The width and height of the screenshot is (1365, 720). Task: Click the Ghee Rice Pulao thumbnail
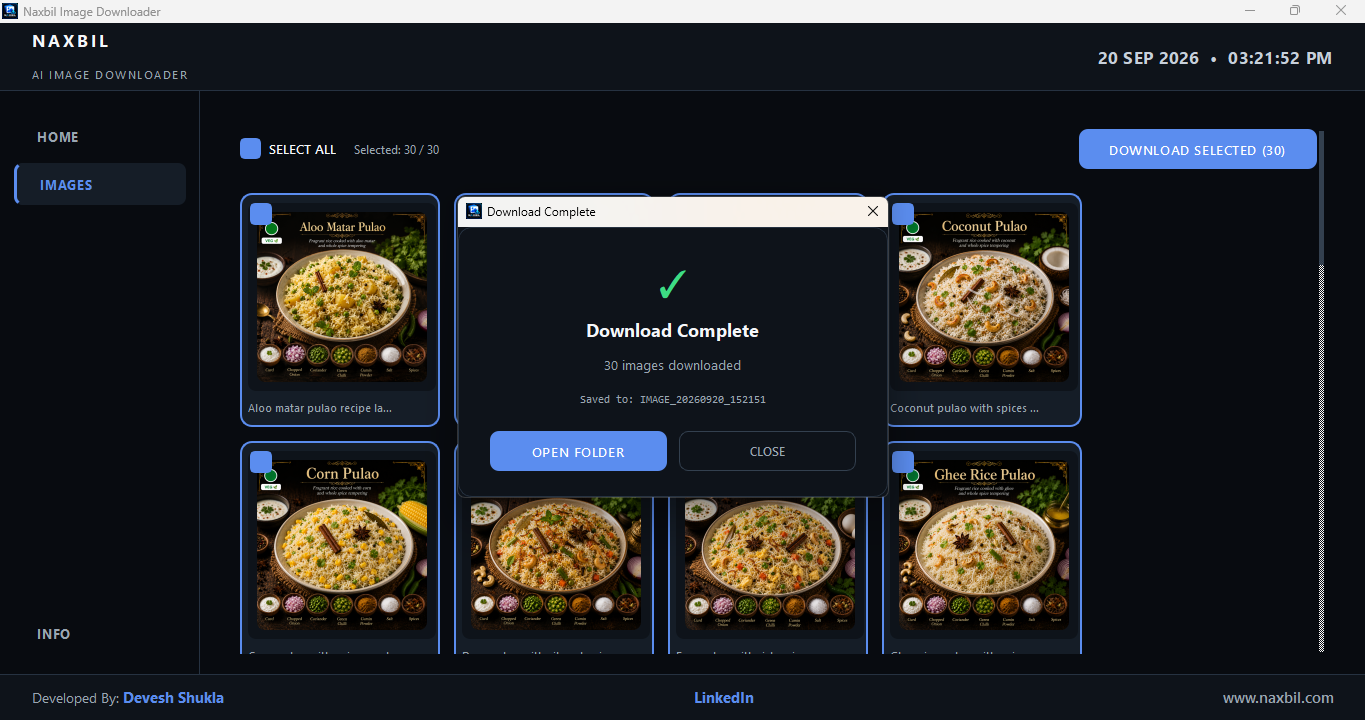click(983, 544)
